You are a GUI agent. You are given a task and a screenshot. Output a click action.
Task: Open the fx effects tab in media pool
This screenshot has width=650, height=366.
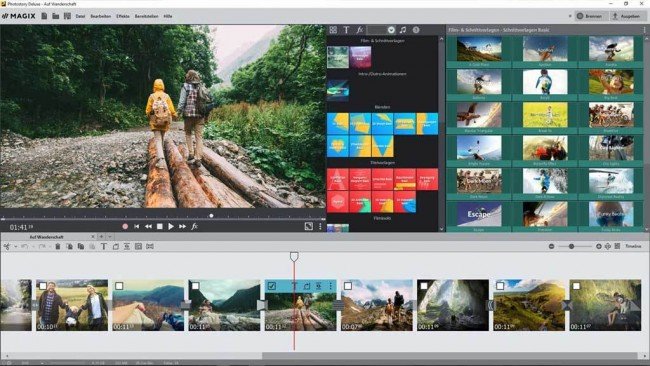(359, 30)
